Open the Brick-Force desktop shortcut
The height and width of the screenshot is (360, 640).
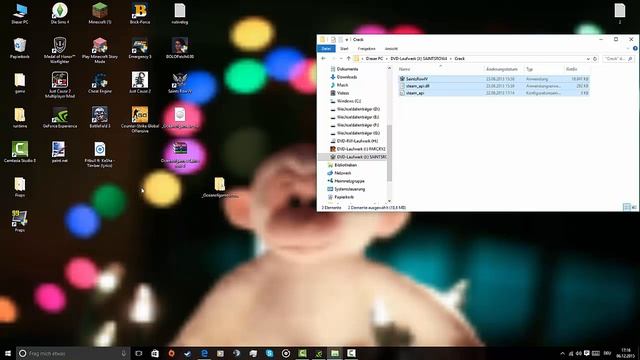tap(140, 13)
